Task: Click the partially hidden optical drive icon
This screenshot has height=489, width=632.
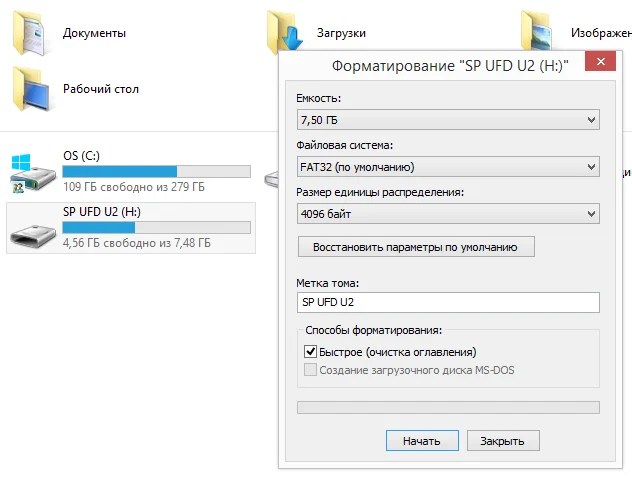Action: coord(271,179)
